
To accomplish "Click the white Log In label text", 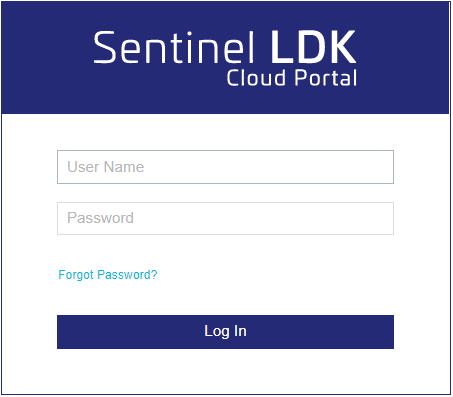I will click(x=225, y=331).
